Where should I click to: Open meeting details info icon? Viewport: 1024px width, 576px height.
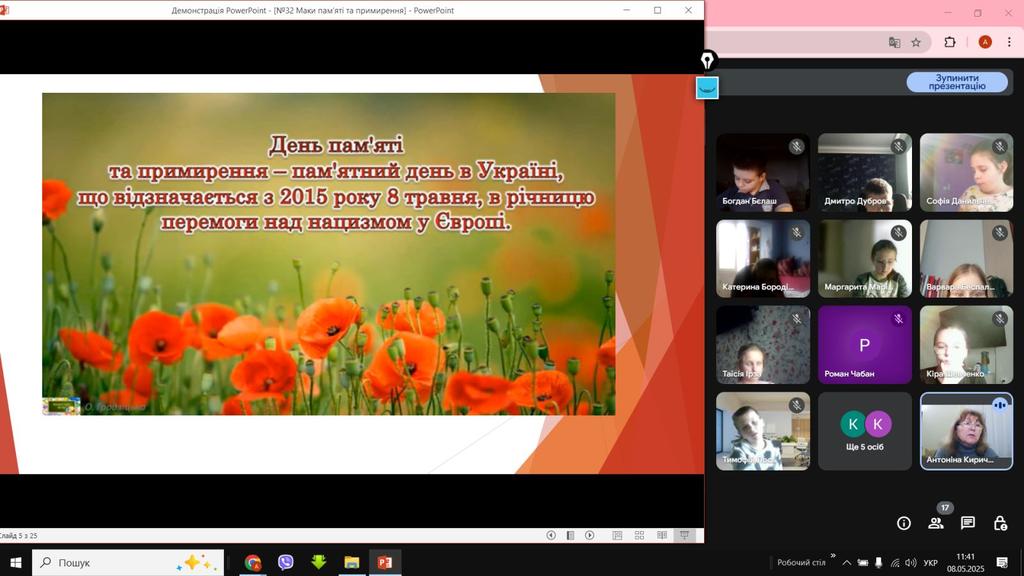(x=904, y=523)
